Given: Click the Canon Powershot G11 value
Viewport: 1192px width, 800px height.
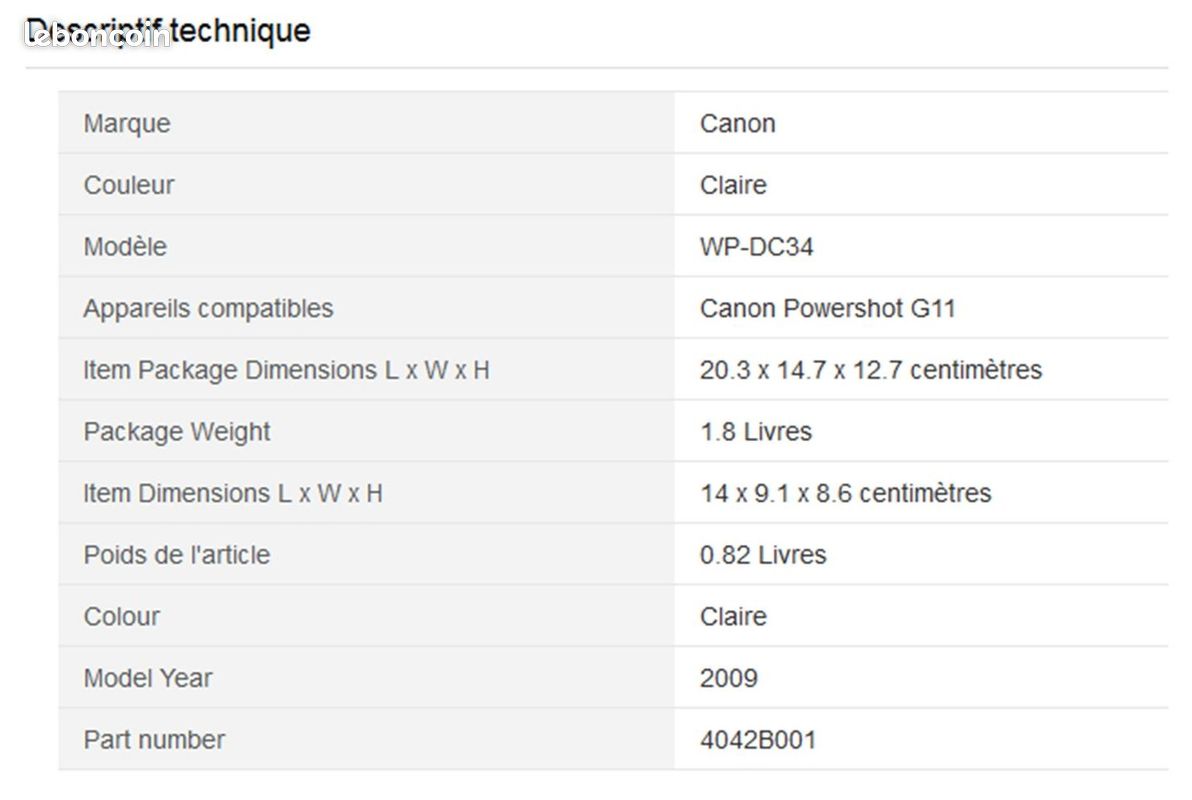Looking at the screenshot, I should click(x=827, y=308).
